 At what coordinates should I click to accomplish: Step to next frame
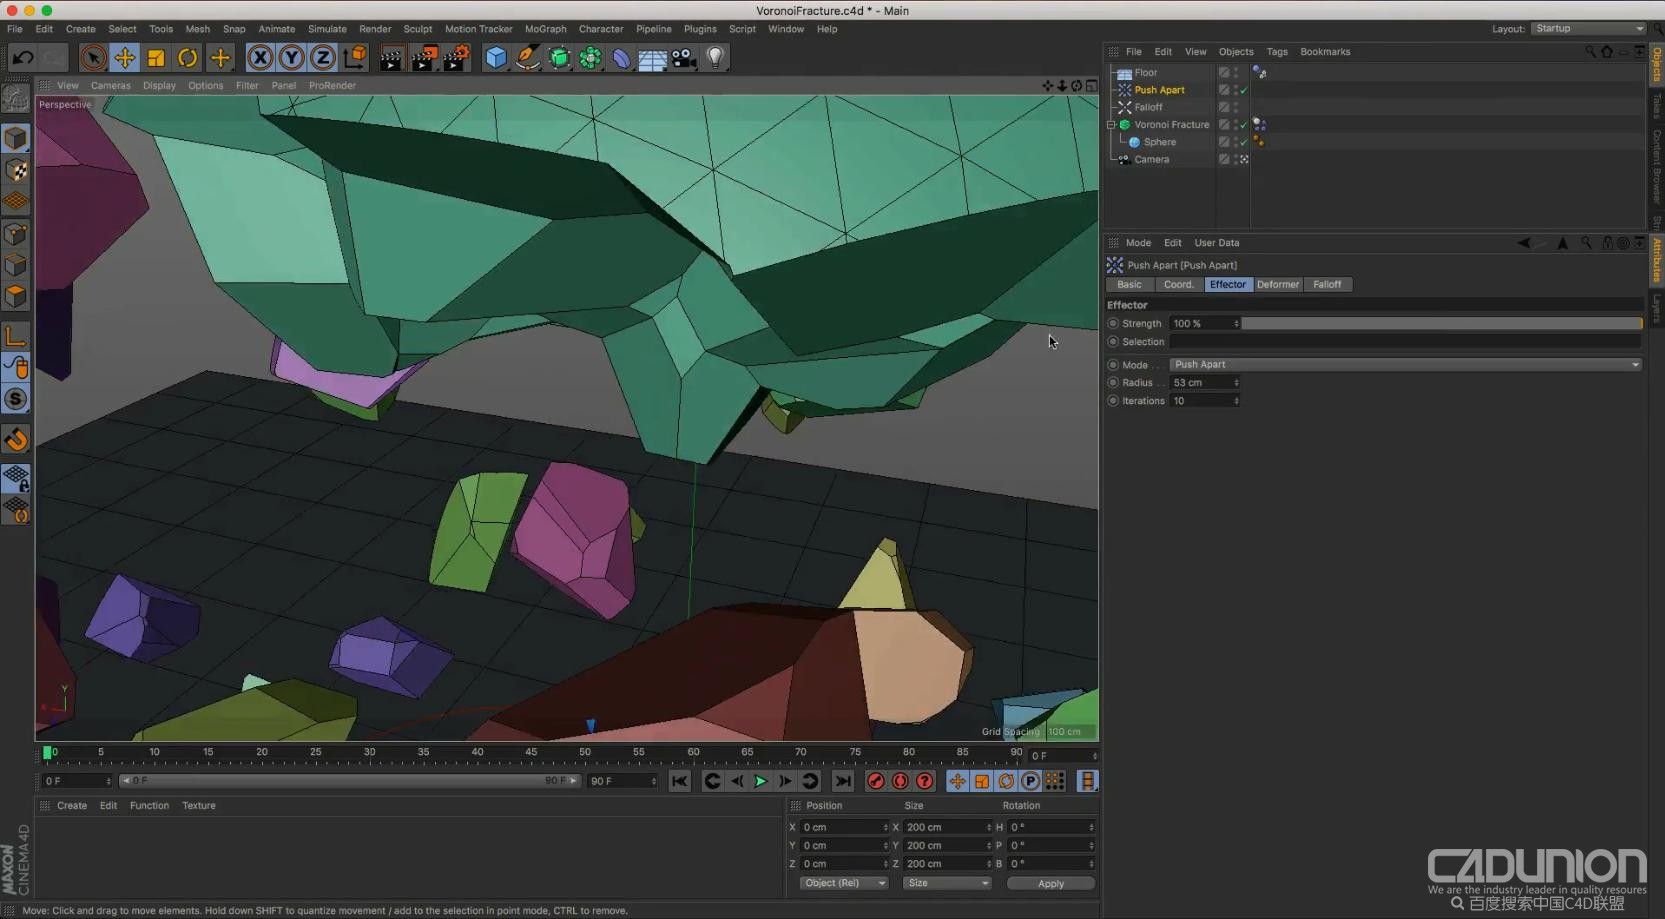[x=785, y=781]
